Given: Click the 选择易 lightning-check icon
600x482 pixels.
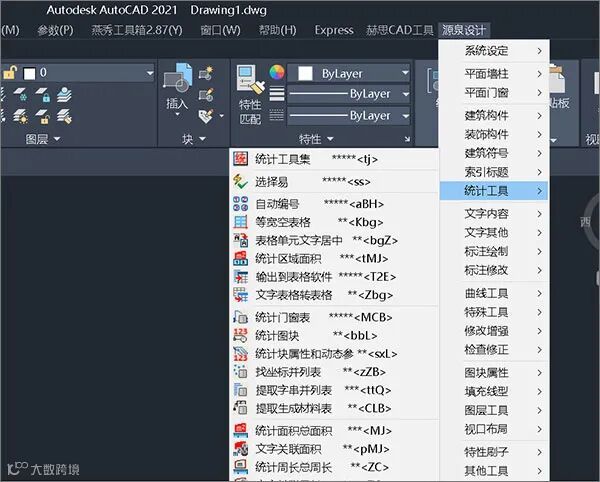Looking at the screenshot, I should [x=240, y=182].
